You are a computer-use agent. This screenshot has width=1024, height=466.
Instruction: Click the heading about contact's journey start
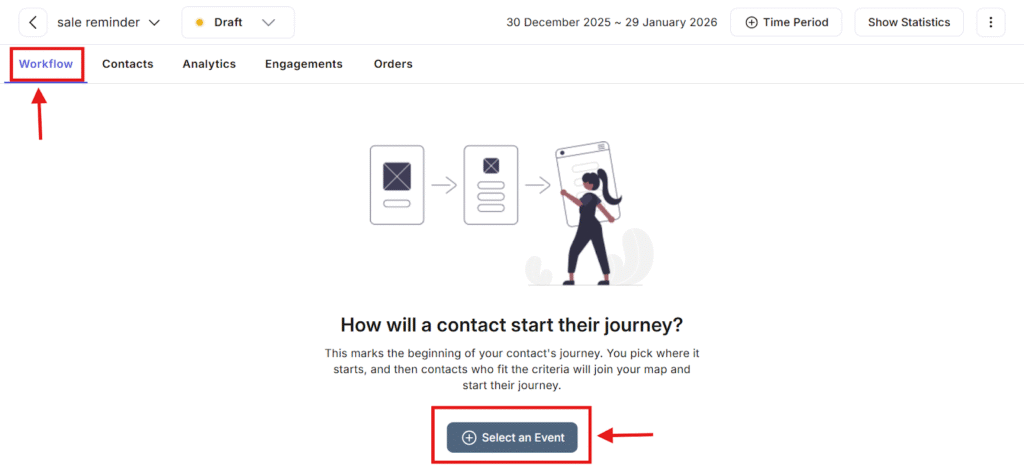[512, 325]
